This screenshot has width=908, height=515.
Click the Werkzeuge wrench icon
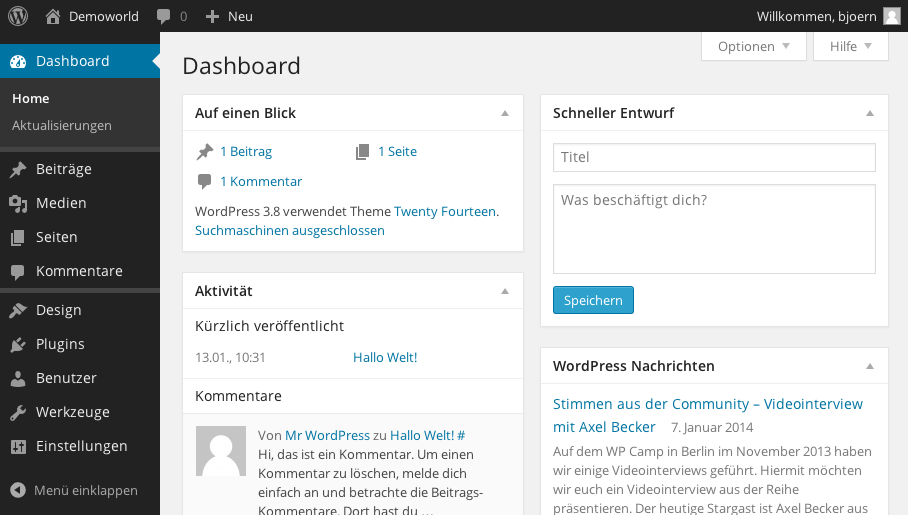(18, 413)
